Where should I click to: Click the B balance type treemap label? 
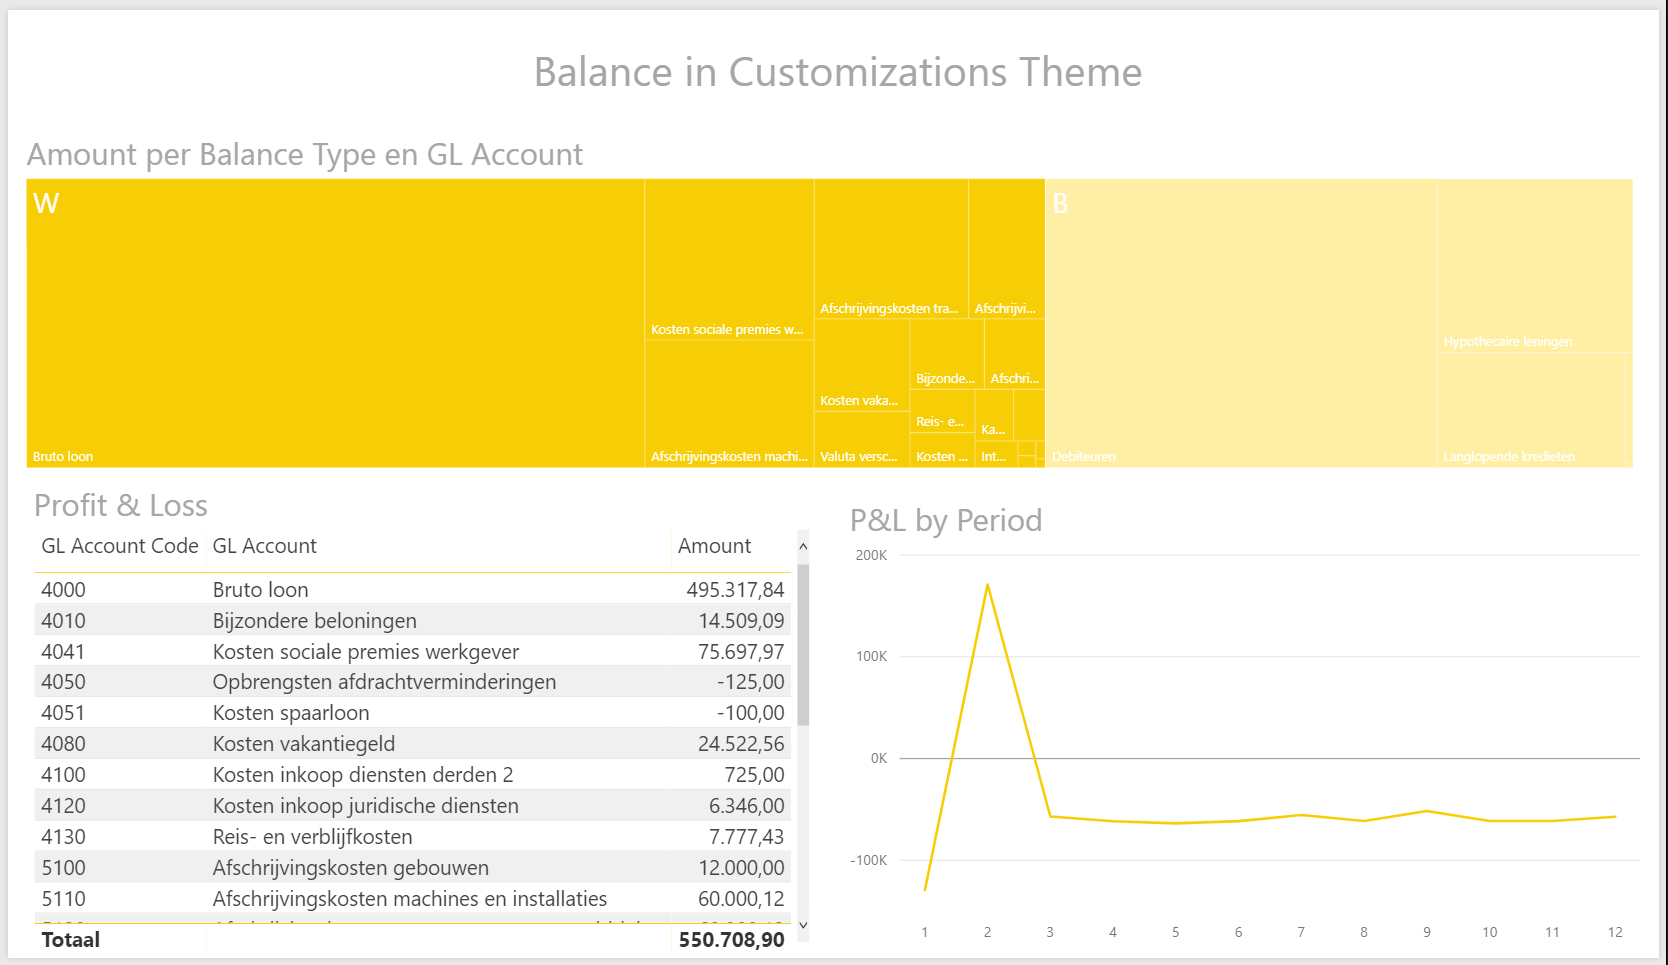click(x=1060, y=204)
